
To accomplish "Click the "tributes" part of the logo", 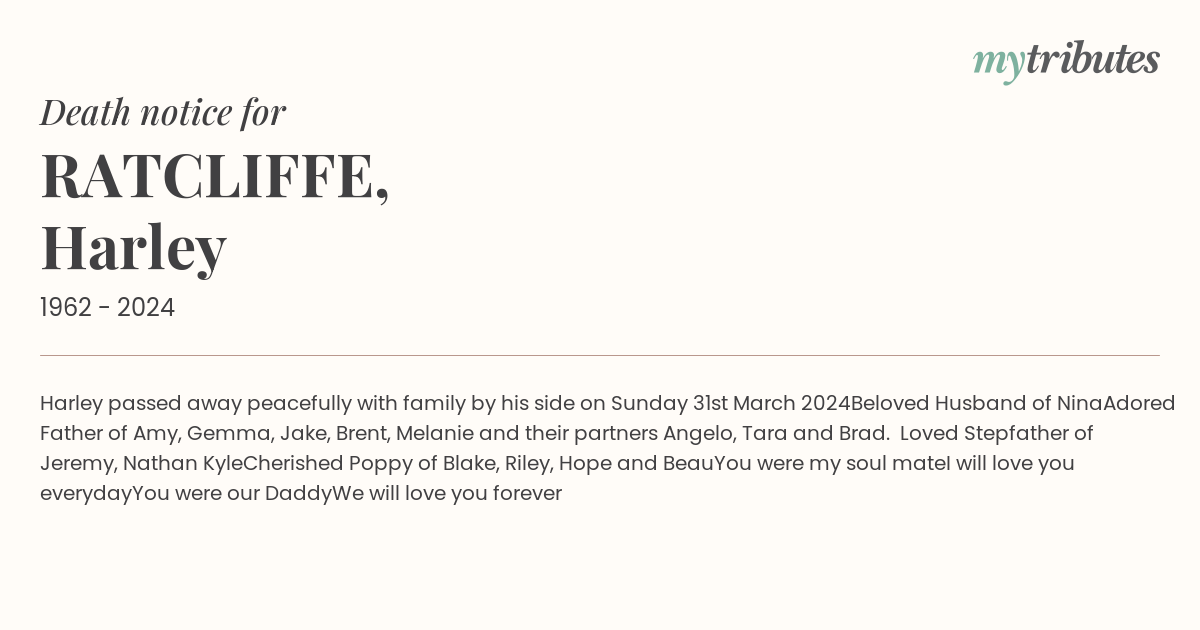I will click(1092, 59).
